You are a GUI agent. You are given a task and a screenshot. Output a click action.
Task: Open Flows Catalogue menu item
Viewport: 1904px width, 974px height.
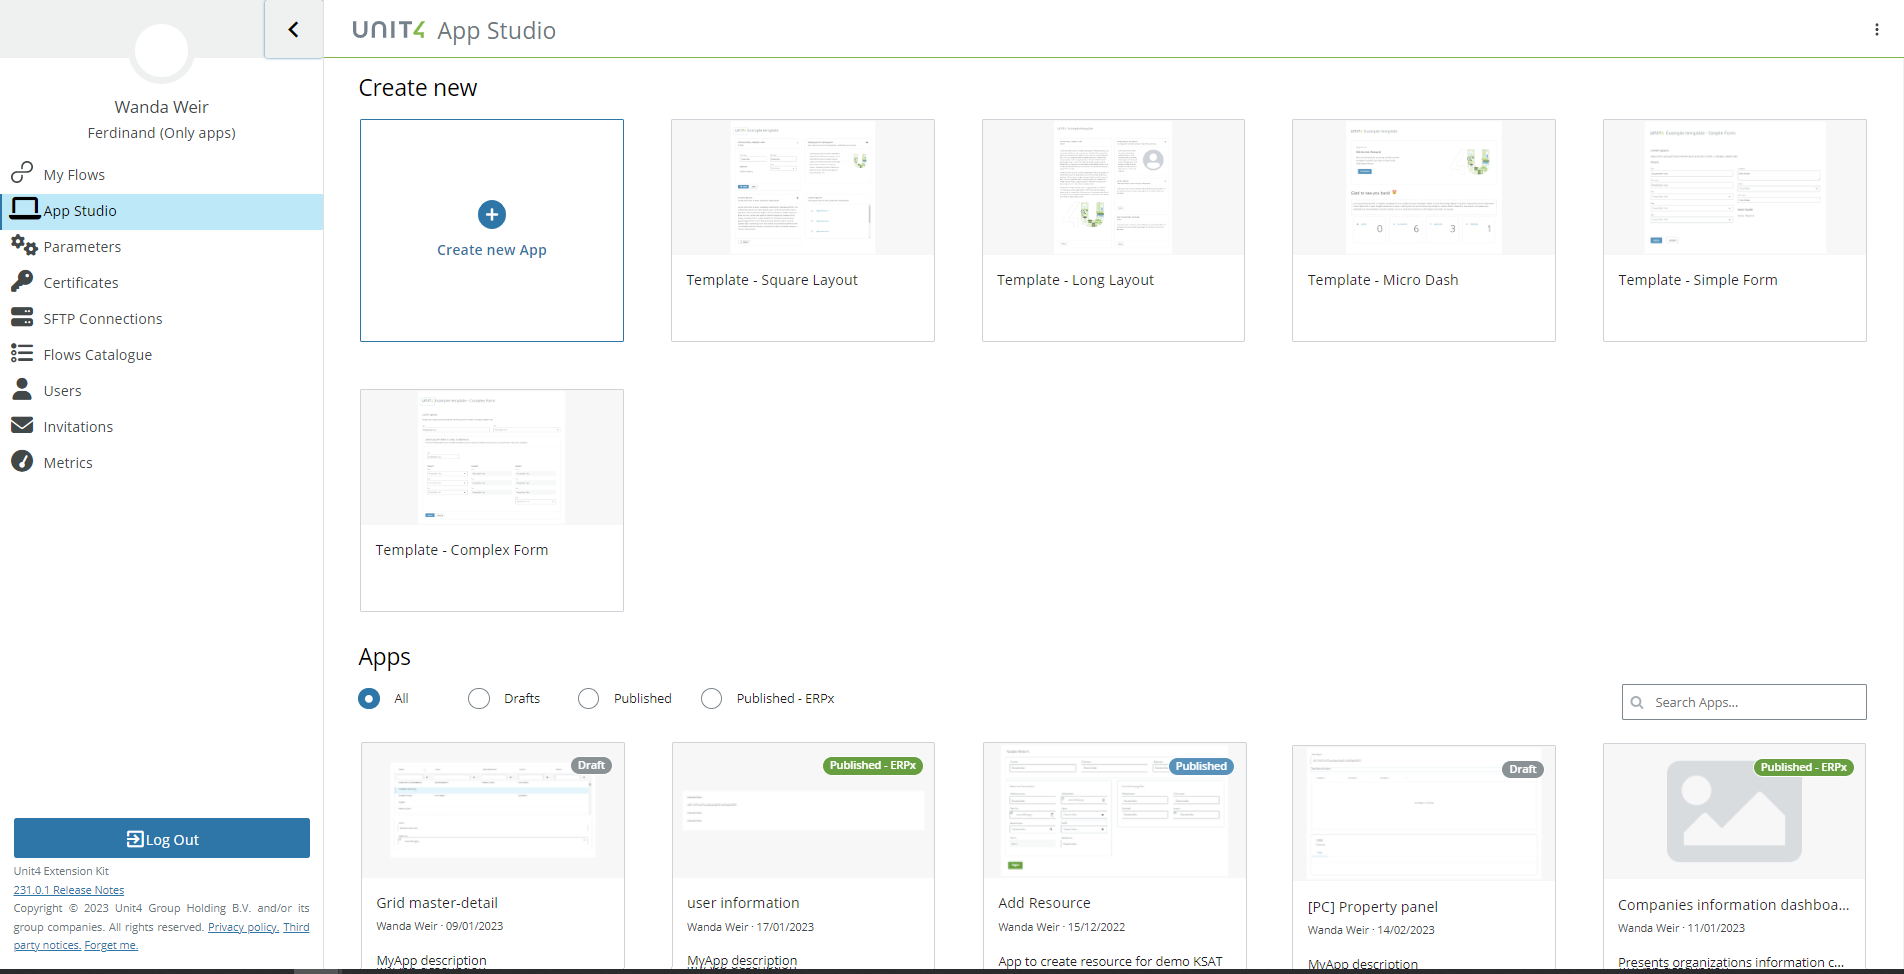tap(161, 354)
